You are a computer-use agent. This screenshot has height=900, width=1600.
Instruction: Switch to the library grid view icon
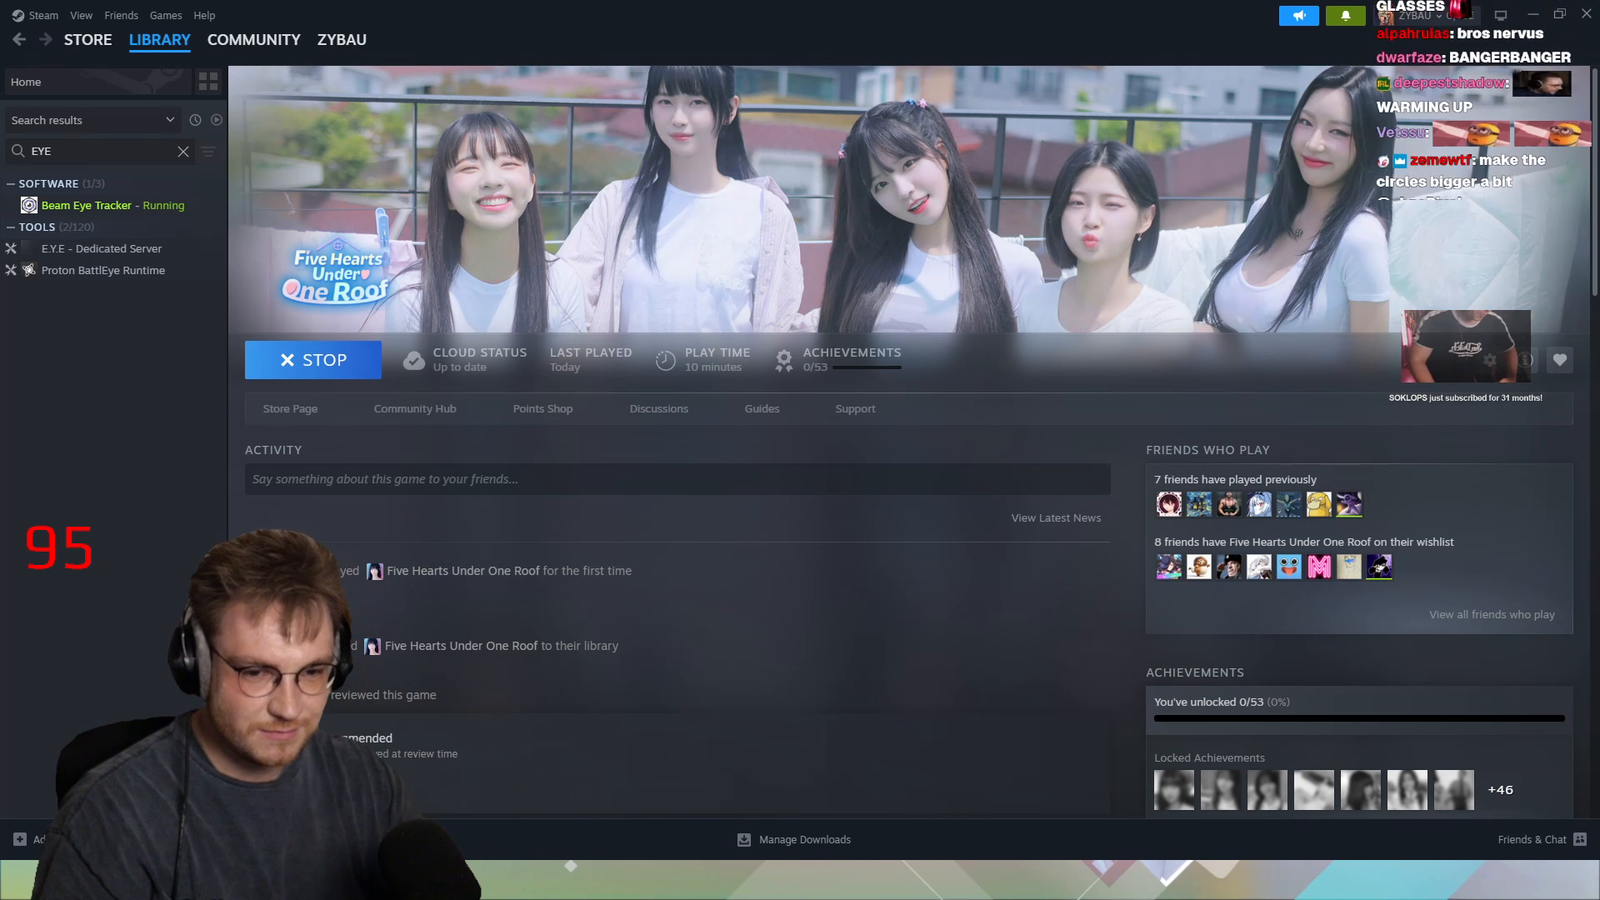(x=208, y=82)
